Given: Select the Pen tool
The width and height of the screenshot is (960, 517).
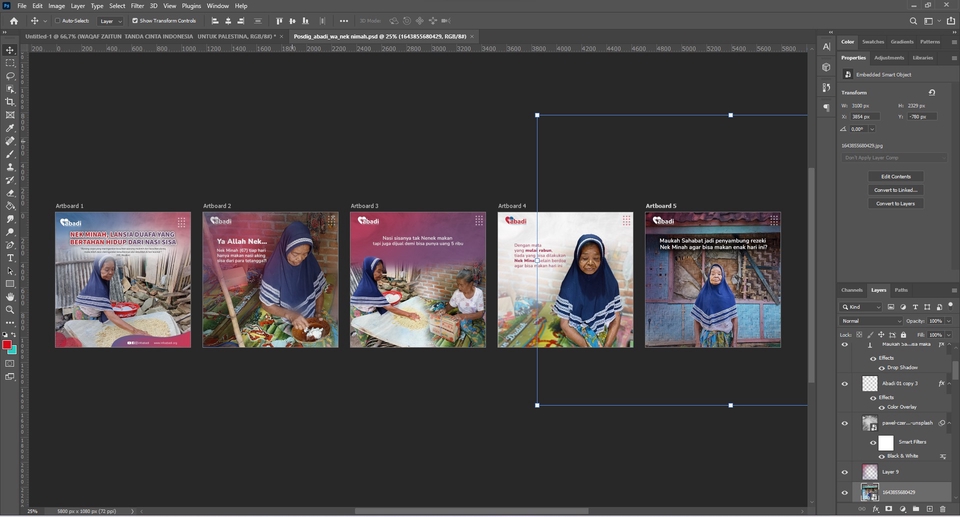Looking at the screenshot, I should click(10, 245).
